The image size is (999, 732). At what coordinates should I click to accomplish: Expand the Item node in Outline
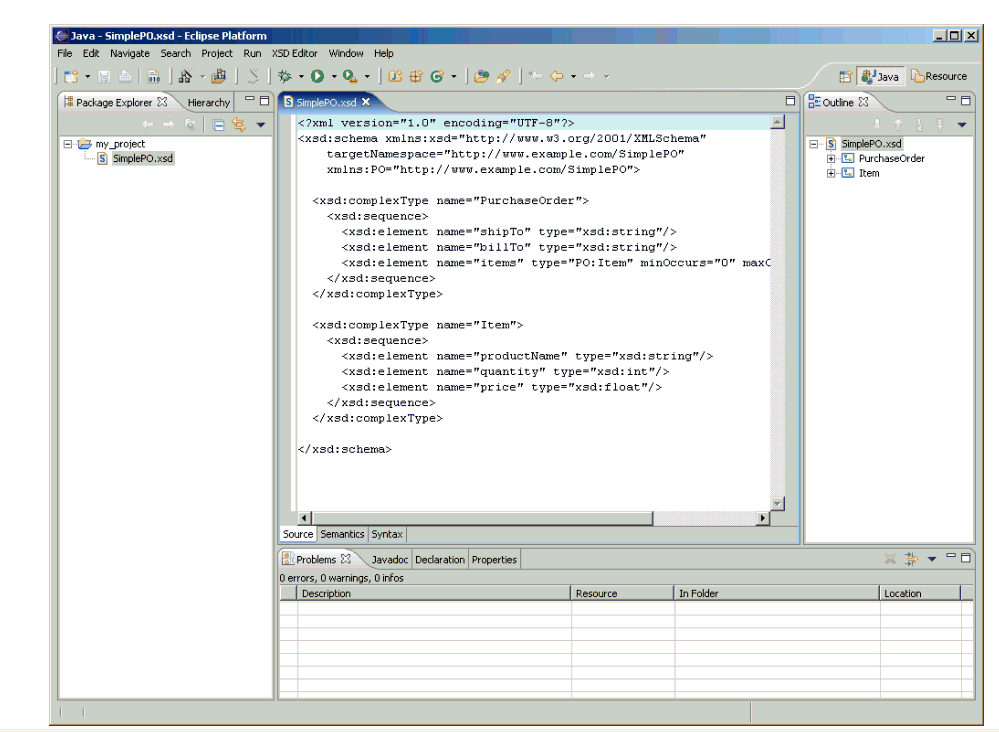tap(831, 174)
